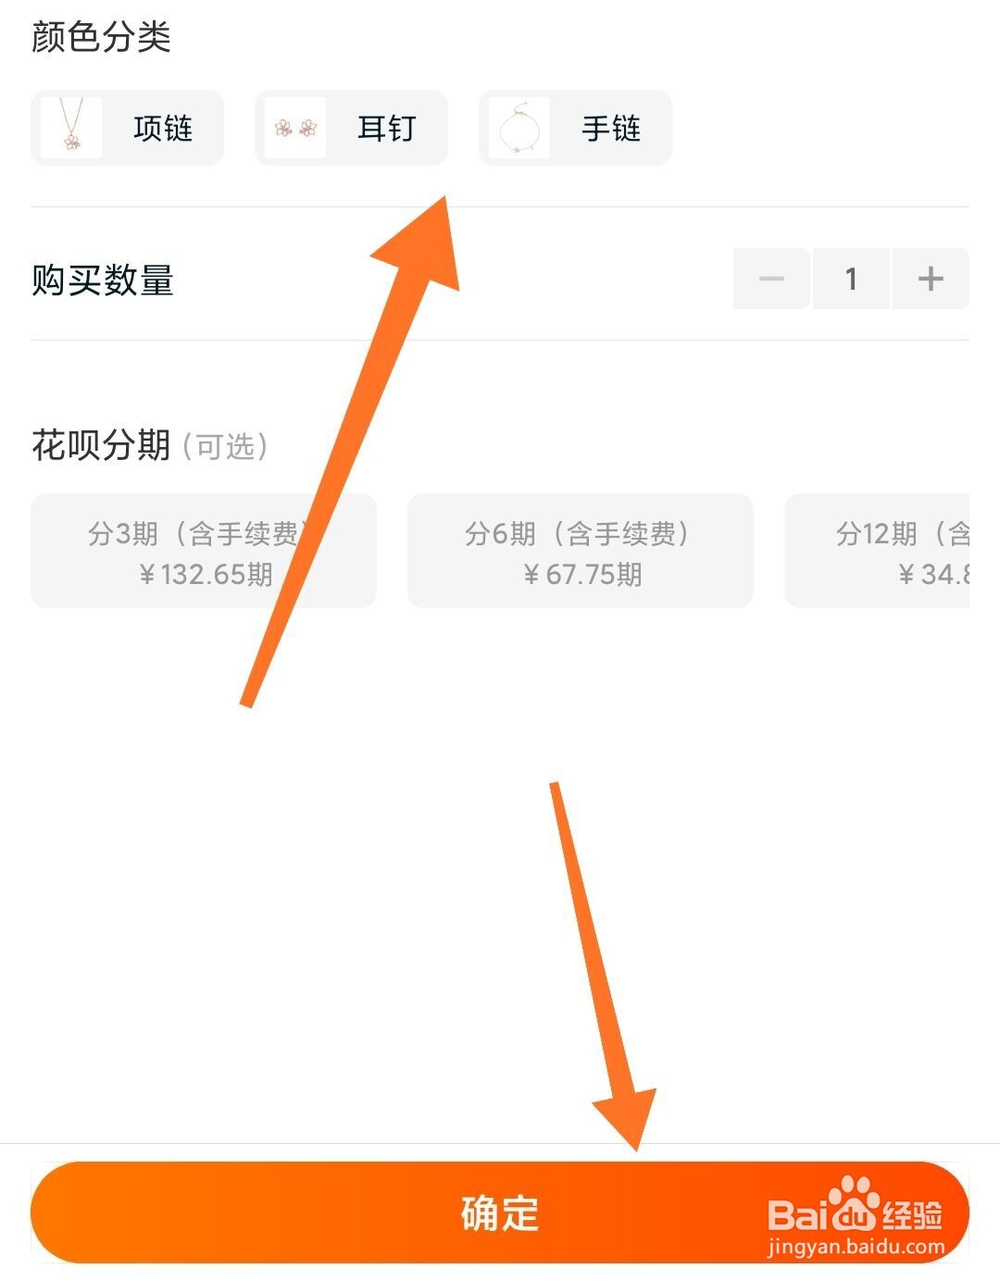Viewport: 1000px width, 1281px height.
Task: Pick the 手链 option label
Action: tap(611, 129)
